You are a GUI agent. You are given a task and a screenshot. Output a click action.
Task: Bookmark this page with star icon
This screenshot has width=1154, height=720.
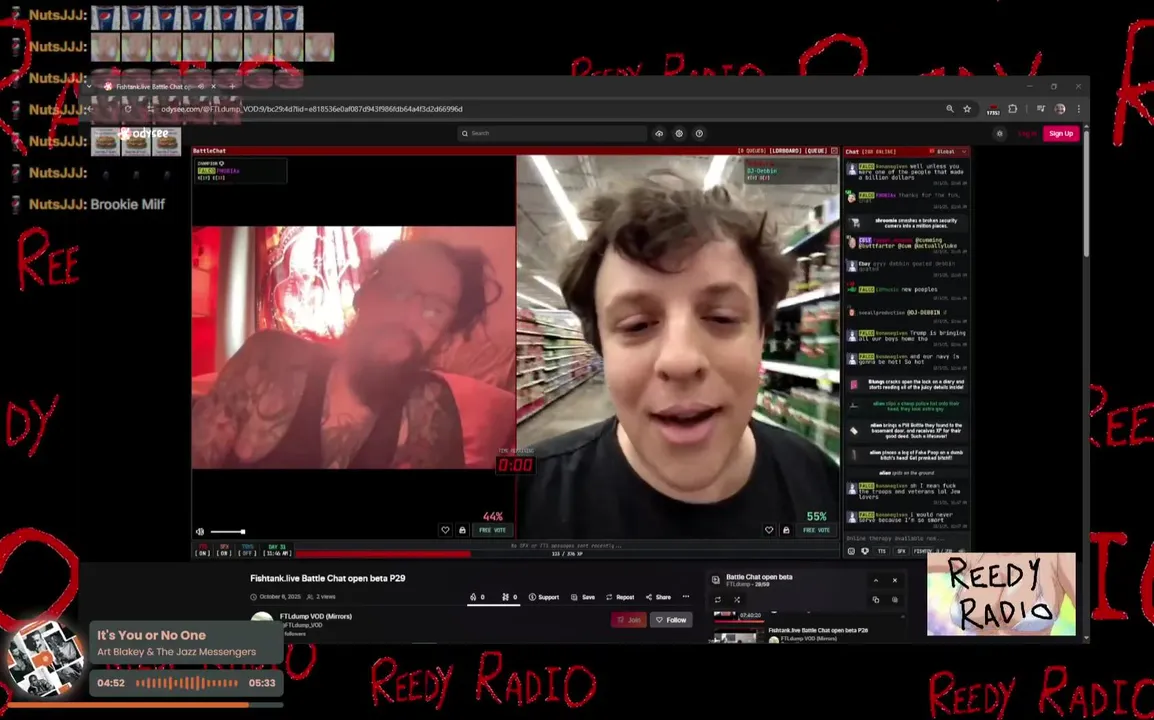point(967,109)
